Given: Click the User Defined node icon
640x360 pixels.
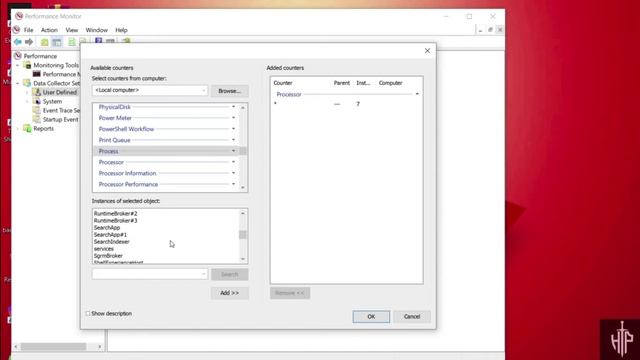Looking at the screenshot, I should pyautogui.click(x=37, y=92).
